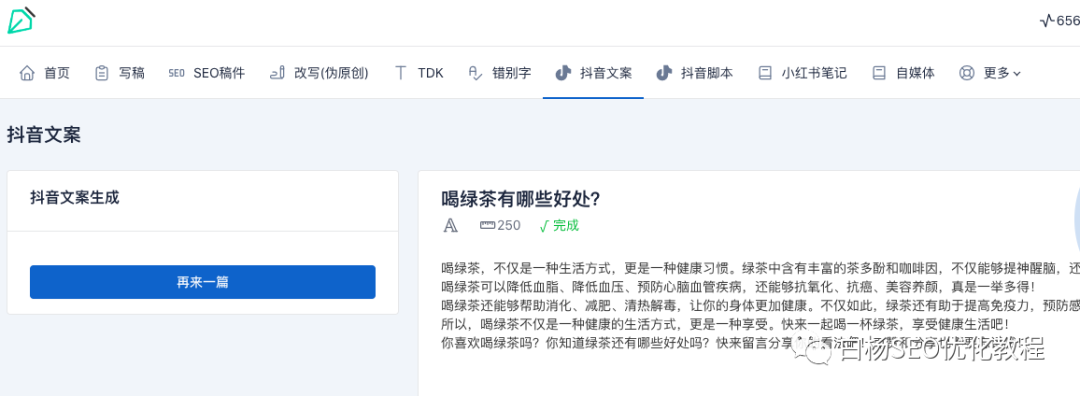Viewport: 1080px width, 396px height.
Task: Click the 抖音文案生成 panel title
Action: click(x=74, y=198)
